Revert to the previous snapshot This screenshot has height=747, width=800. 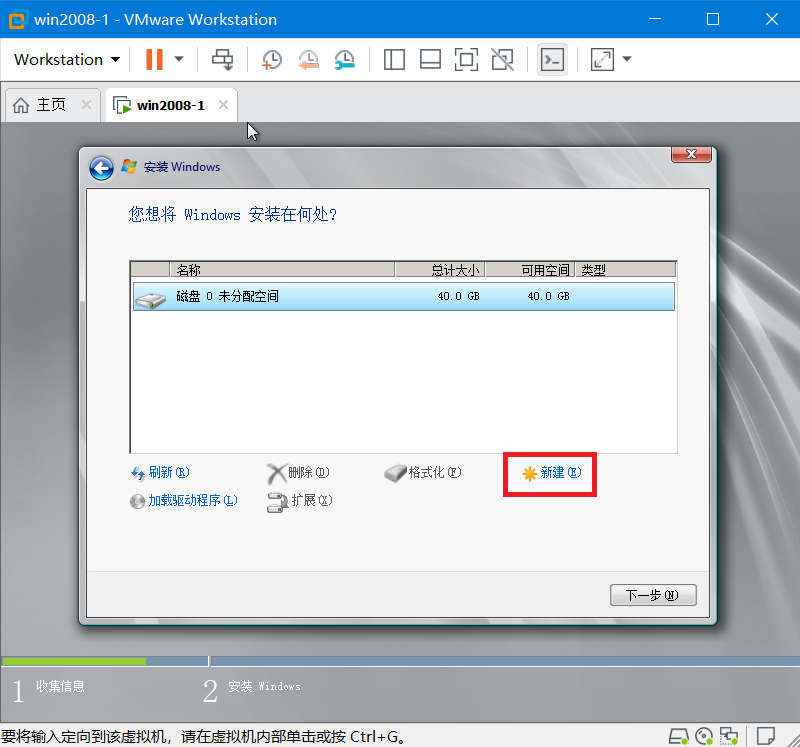coord(308,59)
